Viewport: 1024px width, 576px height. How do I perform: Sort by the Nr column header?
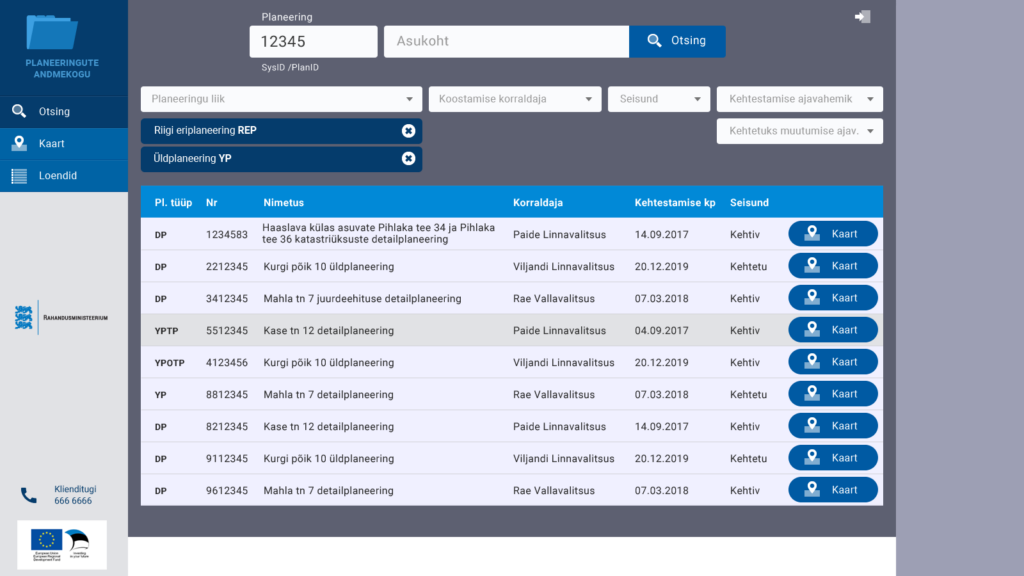pos(212,202)
